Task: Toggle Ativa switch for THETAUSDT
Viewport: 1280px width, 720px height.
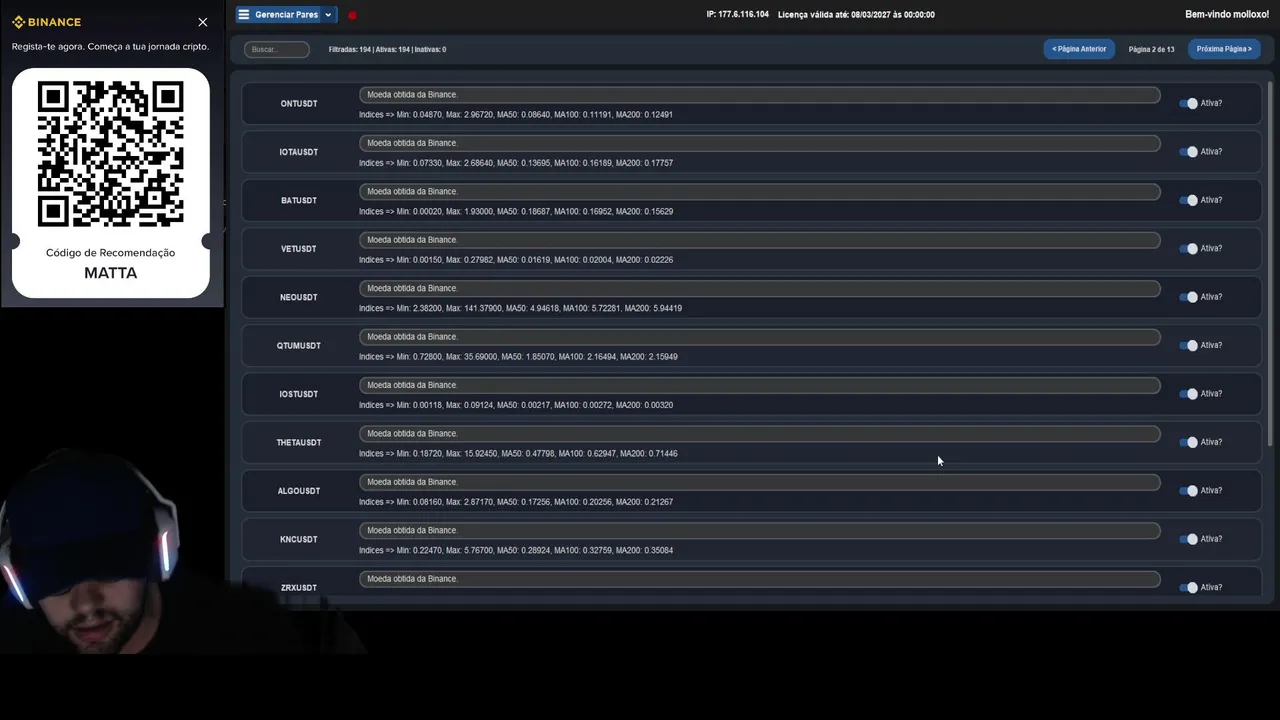Action: click(1188, 442)
